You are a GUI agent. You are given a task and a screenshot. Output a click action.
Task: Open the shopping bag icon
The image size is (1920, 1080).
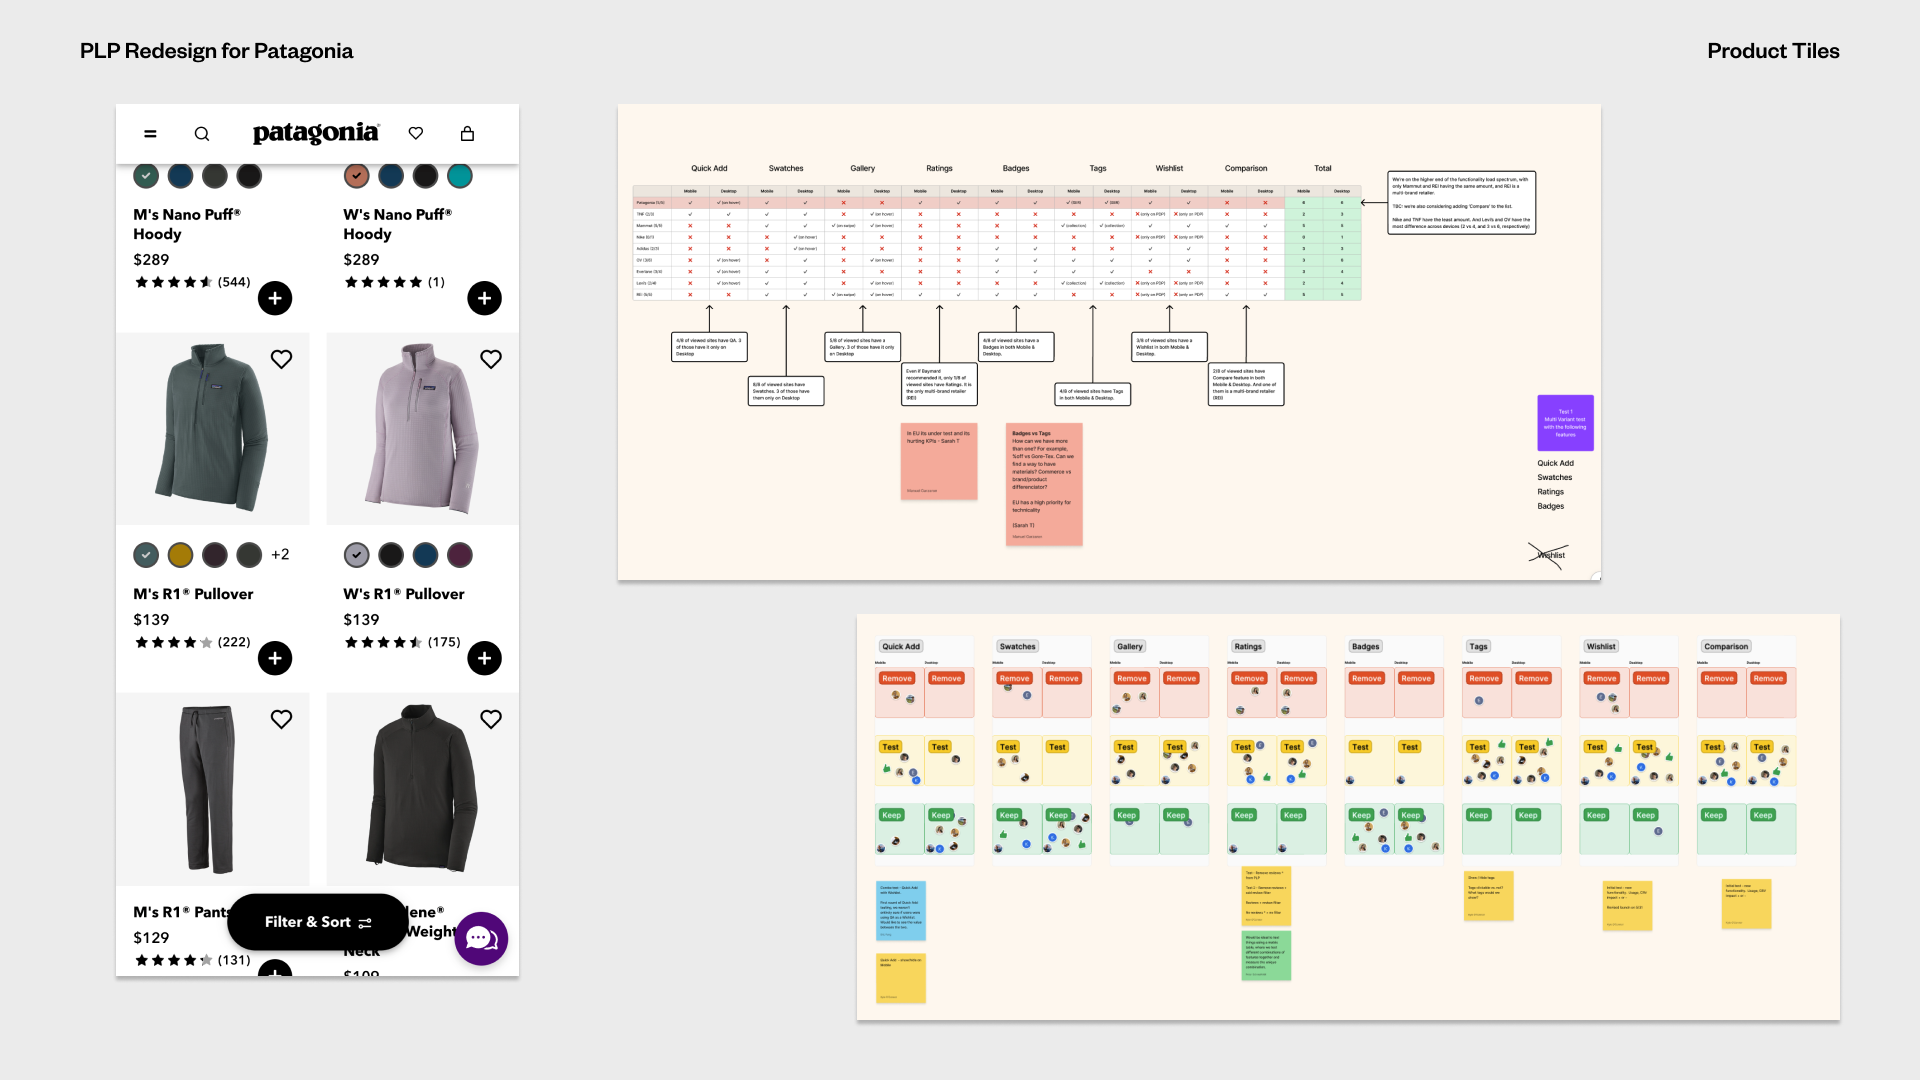click(467, 133)
